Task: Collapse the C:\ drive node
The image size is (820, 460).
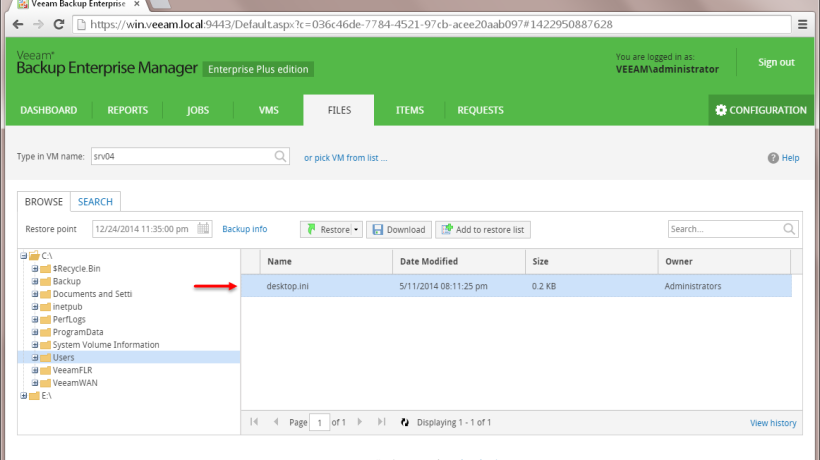Action: pyautogui.click(x=23, y=256)
